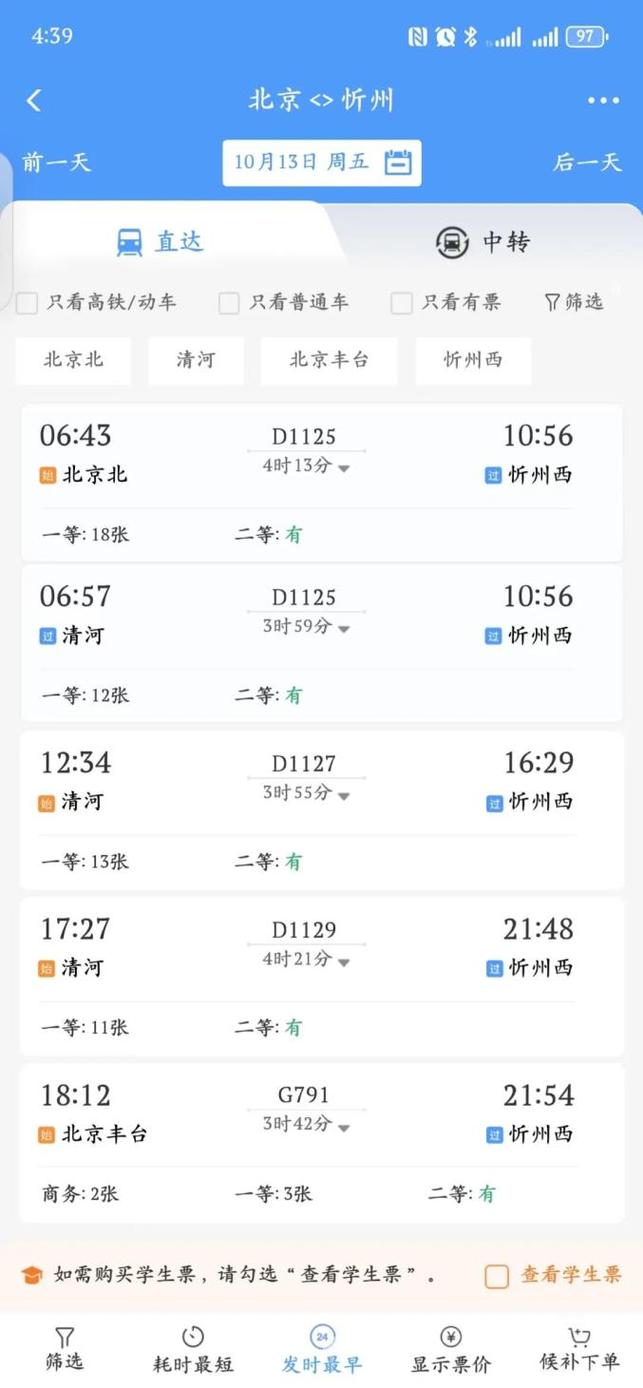Choose the 忻州西 station filter chip
The width and height of the screenshot is (643, 1388).
tap(472, 360)
